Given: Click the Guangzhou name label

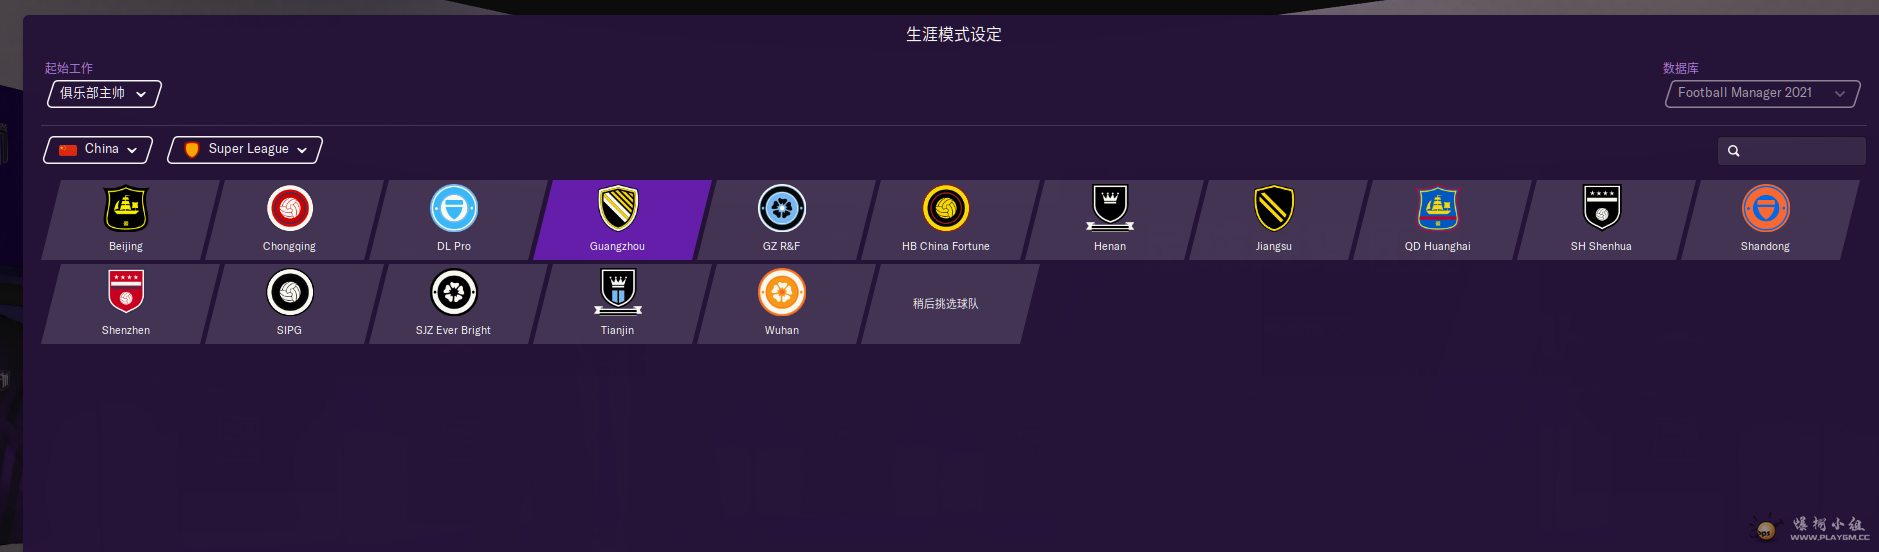Looking at the screenshot, I should pos(618,246).
